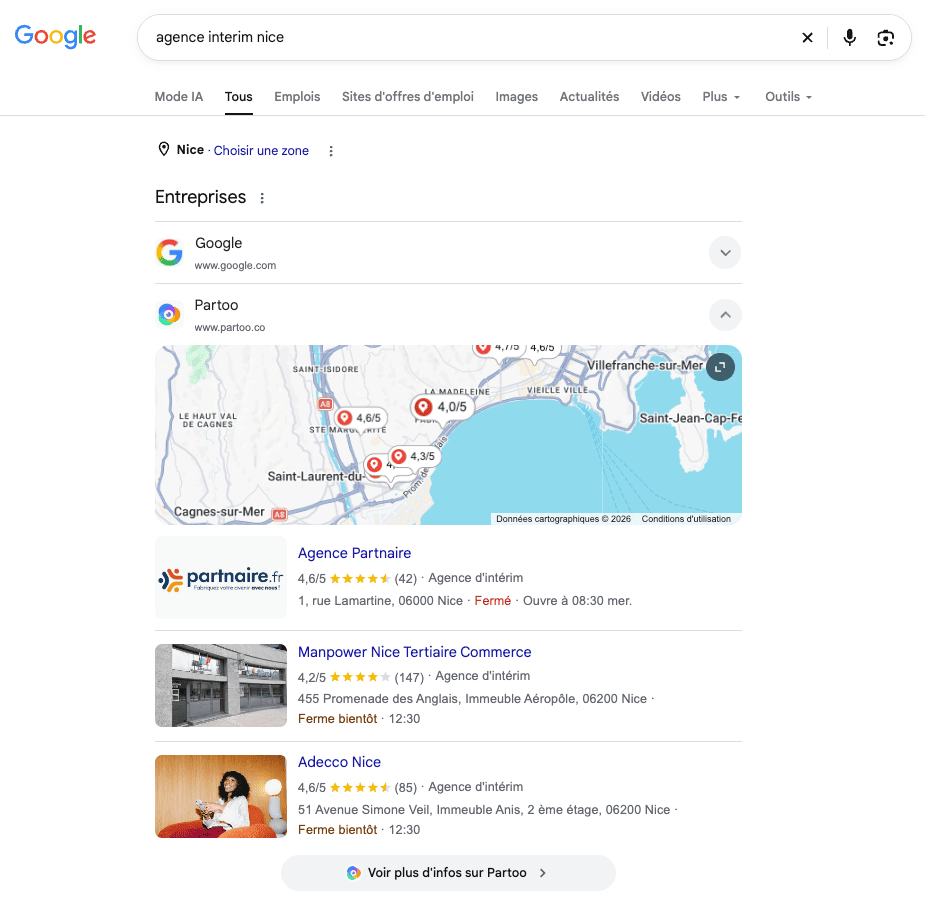Select the 4,0/5 map pin

click(x=441, y=407)
